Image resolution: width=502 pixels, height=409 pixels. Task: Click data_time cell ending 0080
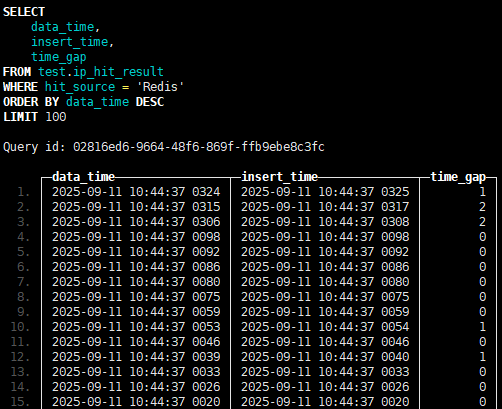pos(136,282)
